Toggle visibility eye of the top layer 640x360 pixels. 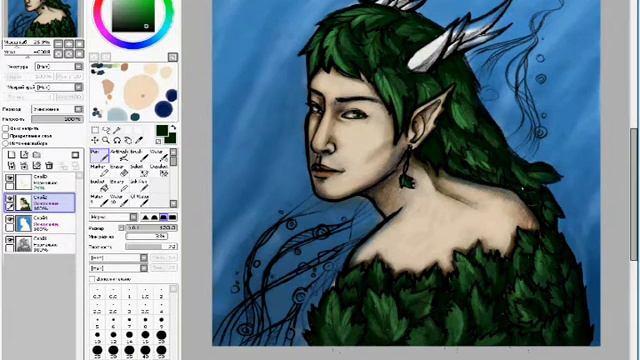(x=9, y=178)
